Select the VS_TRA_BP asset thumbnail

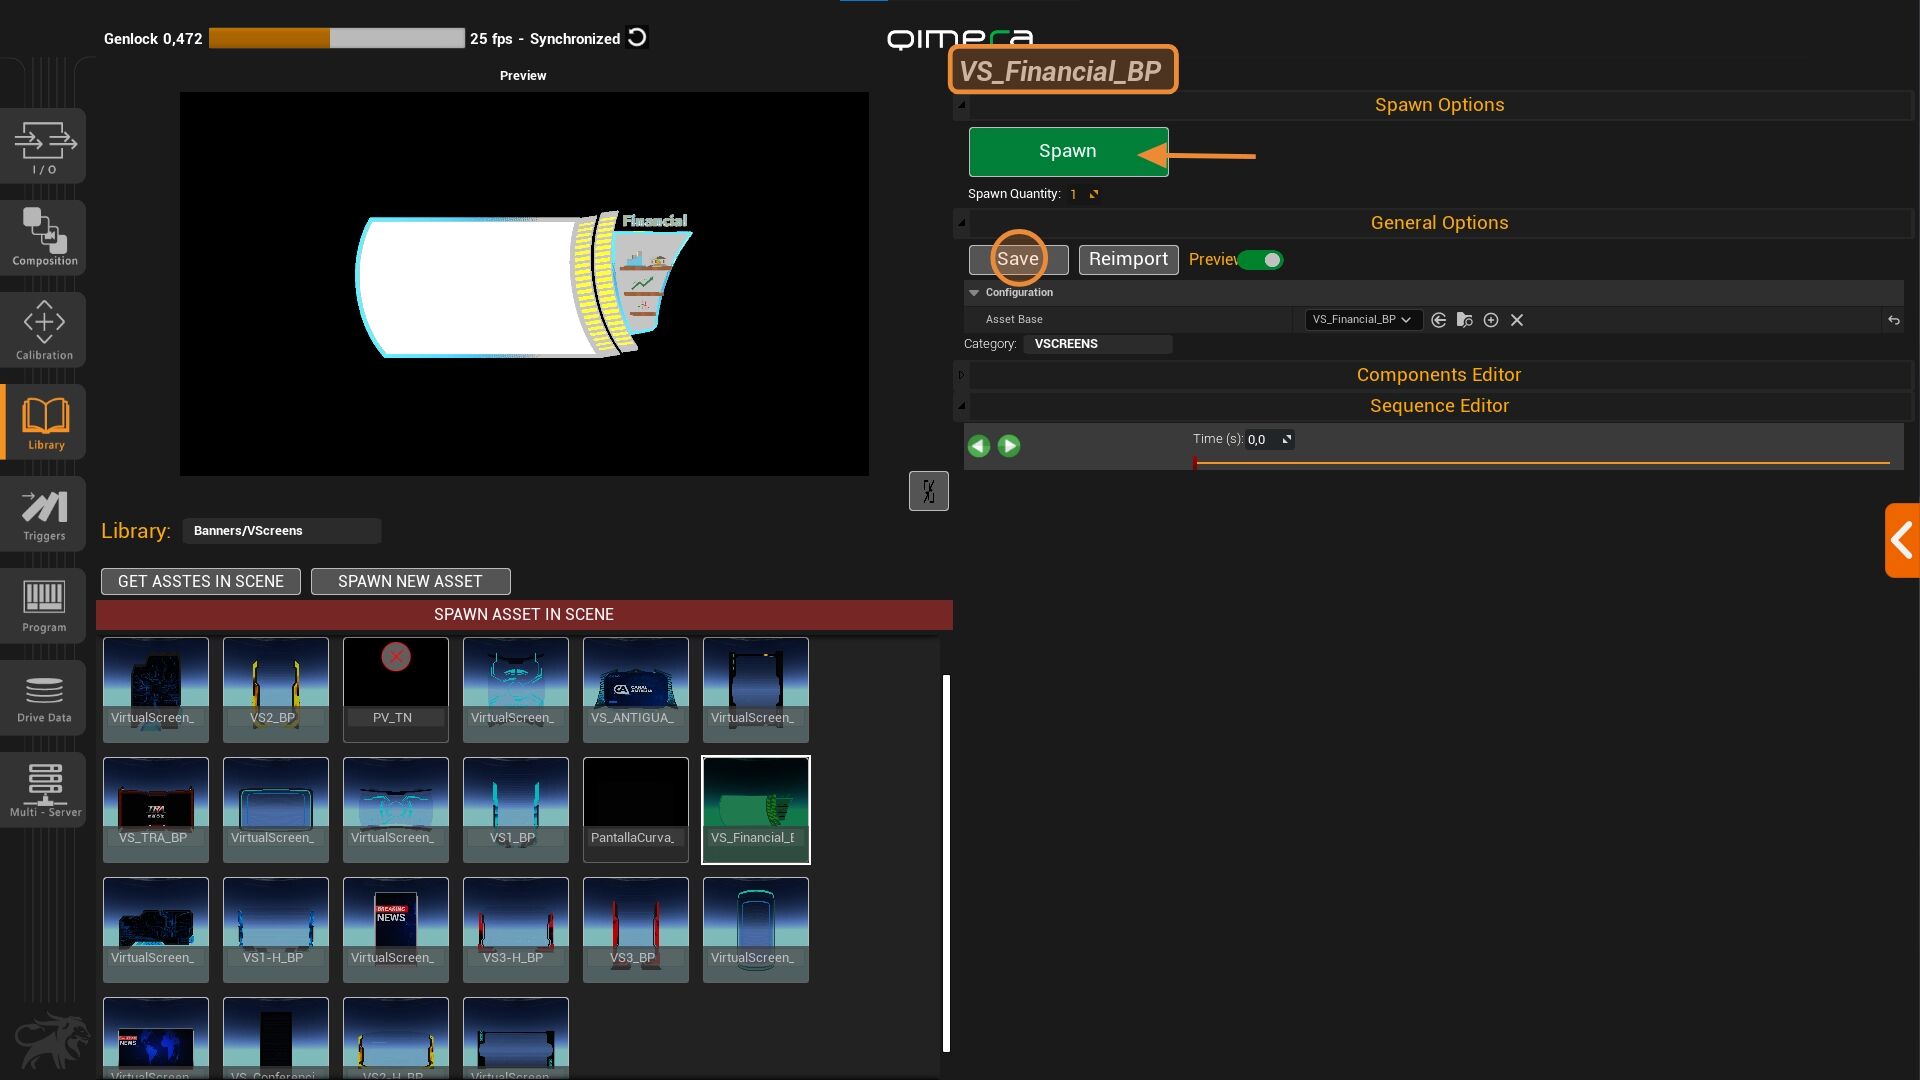(155, 809)
